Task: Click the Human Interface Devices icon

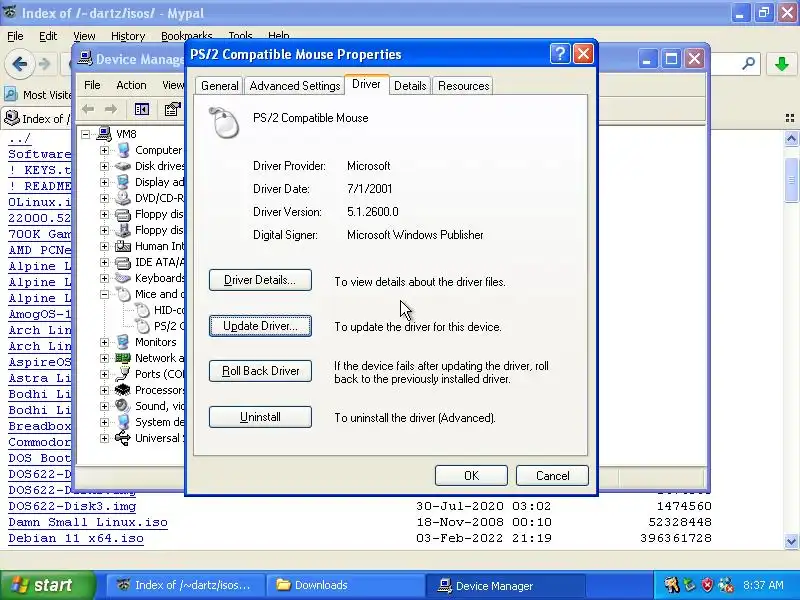Action: coord(122,246)
